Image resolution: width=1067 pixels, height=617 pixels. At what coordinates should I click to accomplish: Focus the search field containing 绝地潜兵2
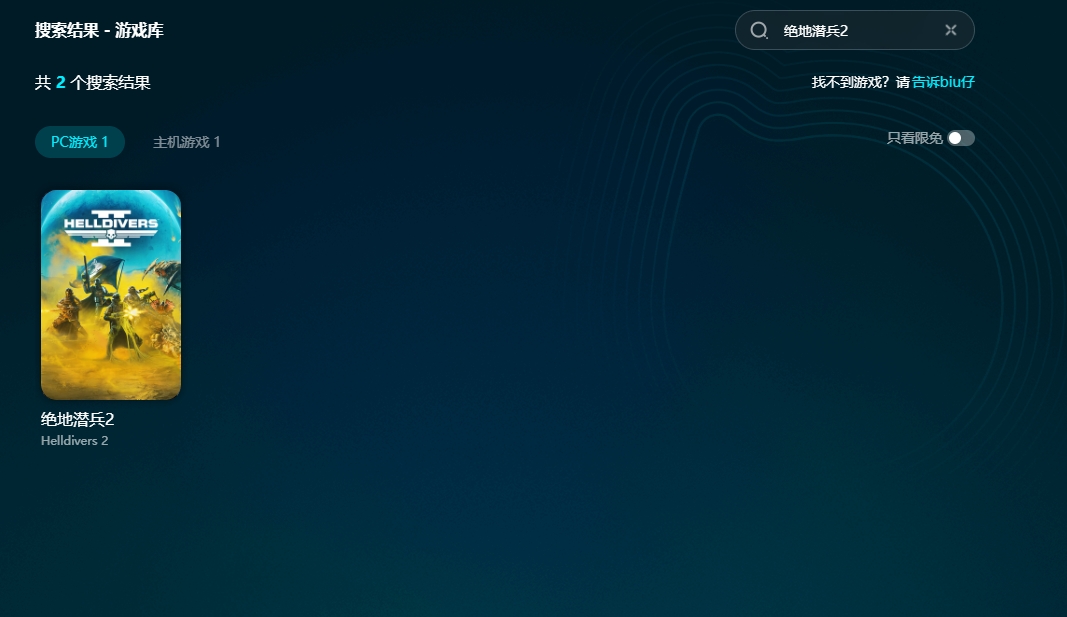point(855,30)
